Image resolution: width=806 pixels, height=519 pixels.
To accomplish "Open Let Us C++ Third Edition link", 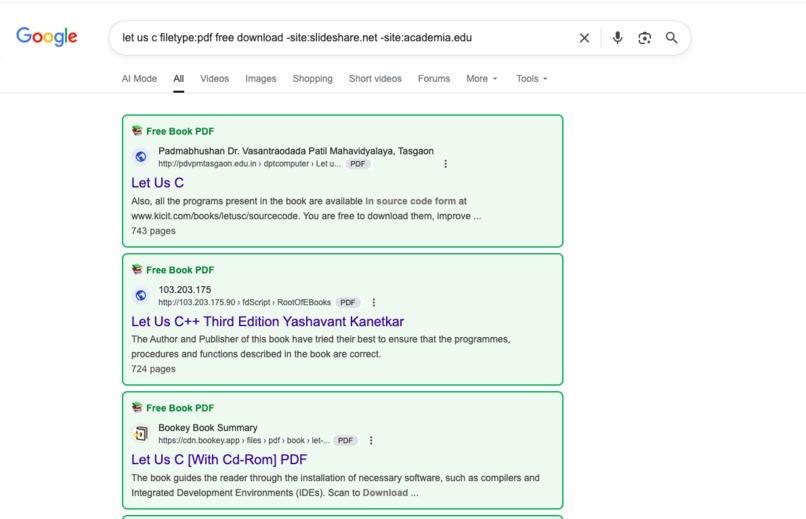I will [x=267, y=322].
